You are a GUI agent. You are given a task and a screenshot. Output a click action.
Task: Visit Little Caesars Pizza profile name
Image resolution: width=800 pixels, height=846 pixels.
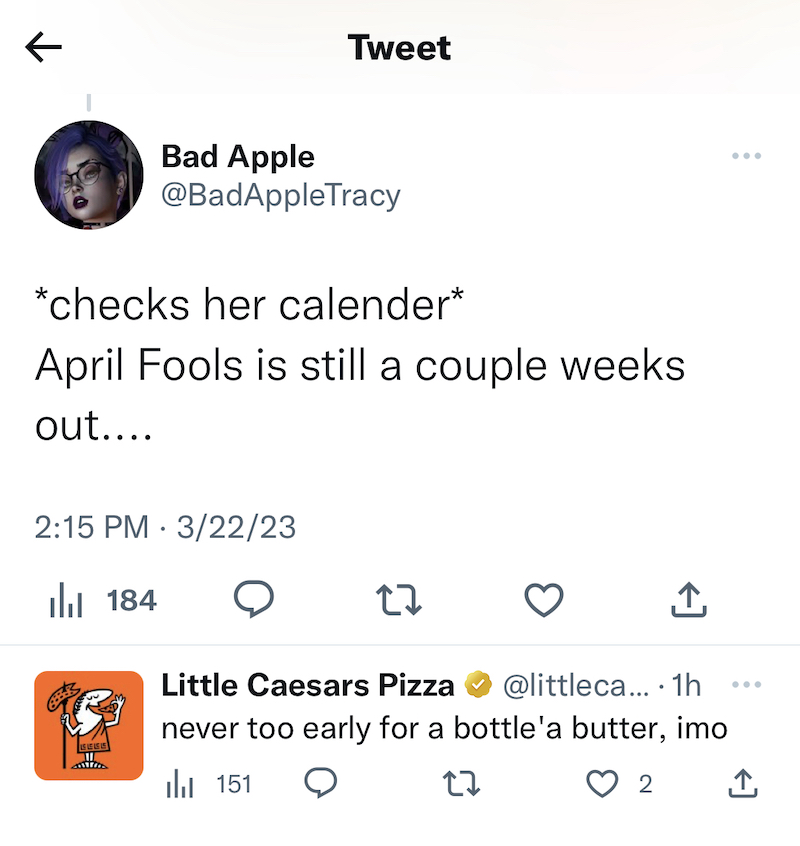coord(308,685)
